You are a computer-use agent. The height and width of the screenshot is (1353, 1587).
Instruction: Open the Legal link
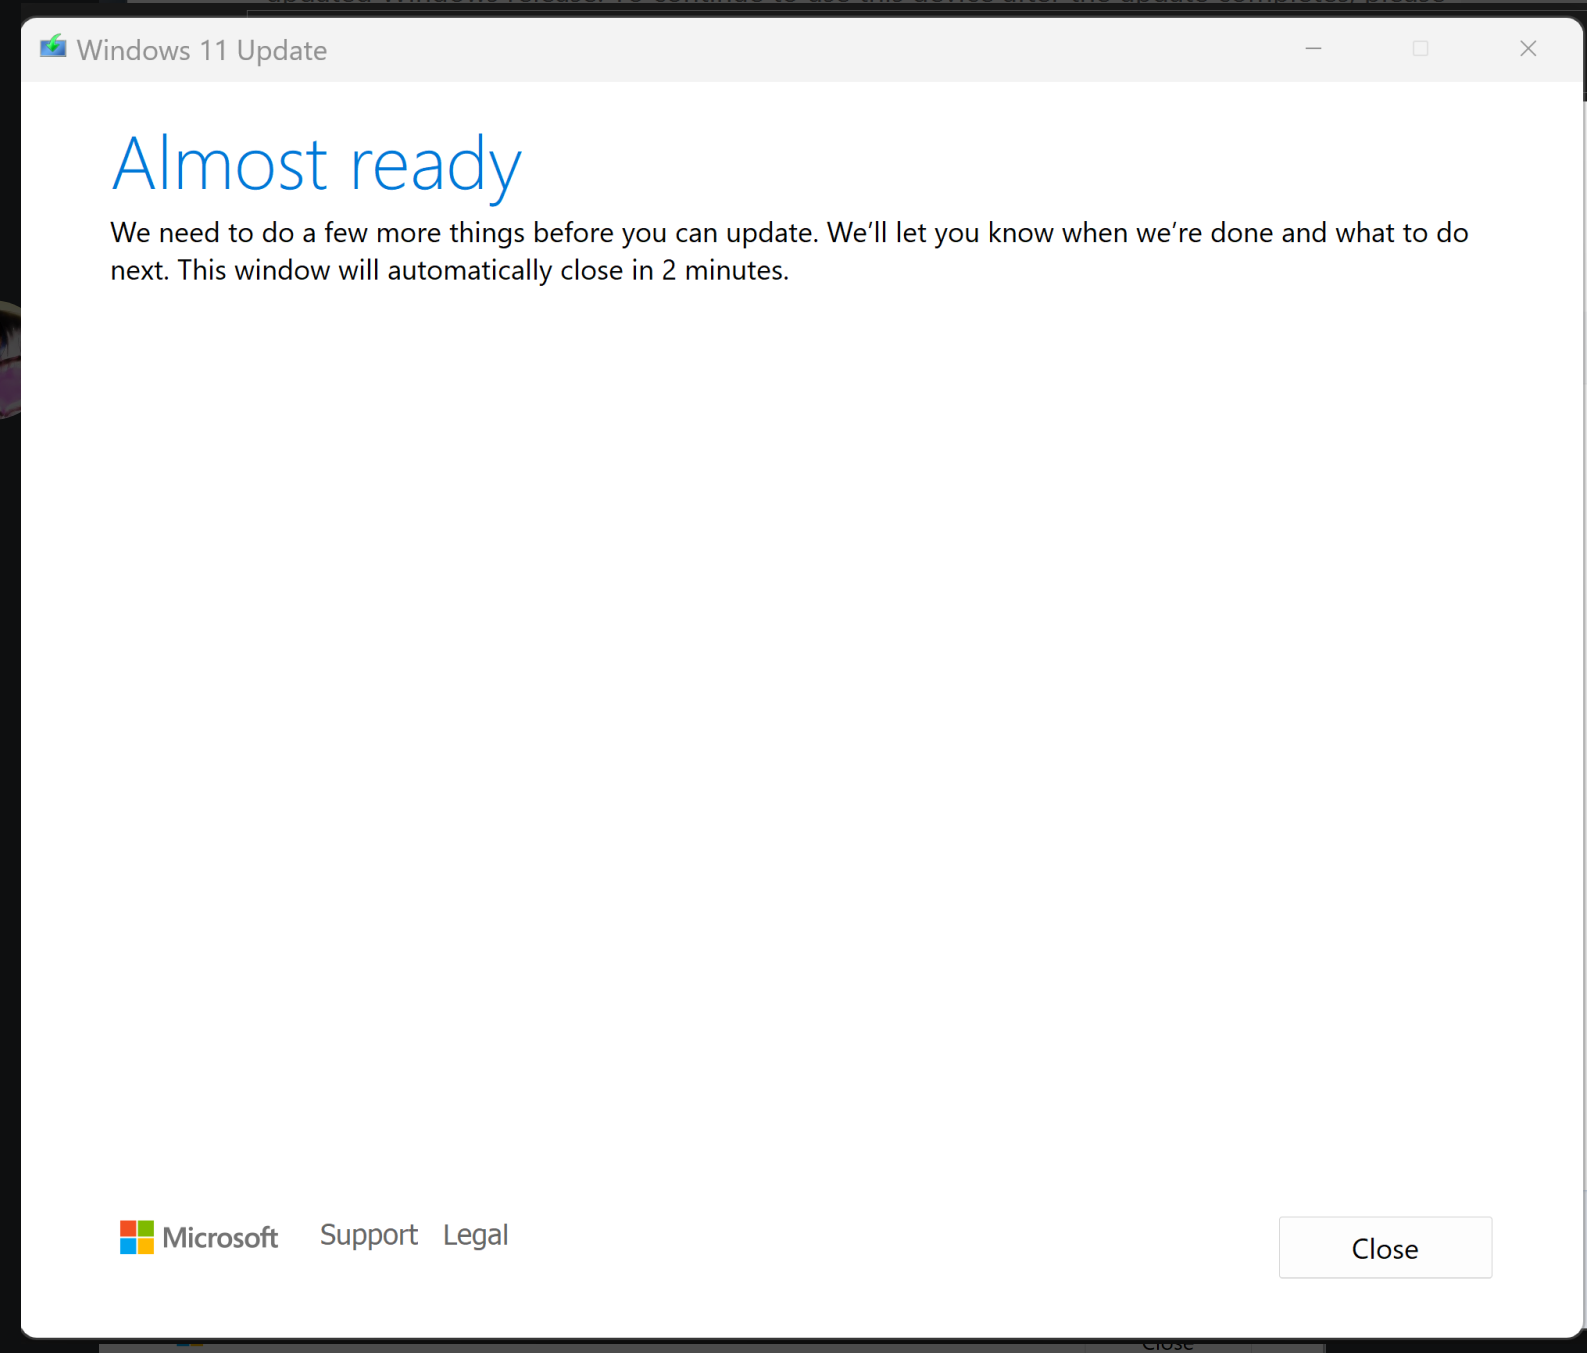point(476,1236)
